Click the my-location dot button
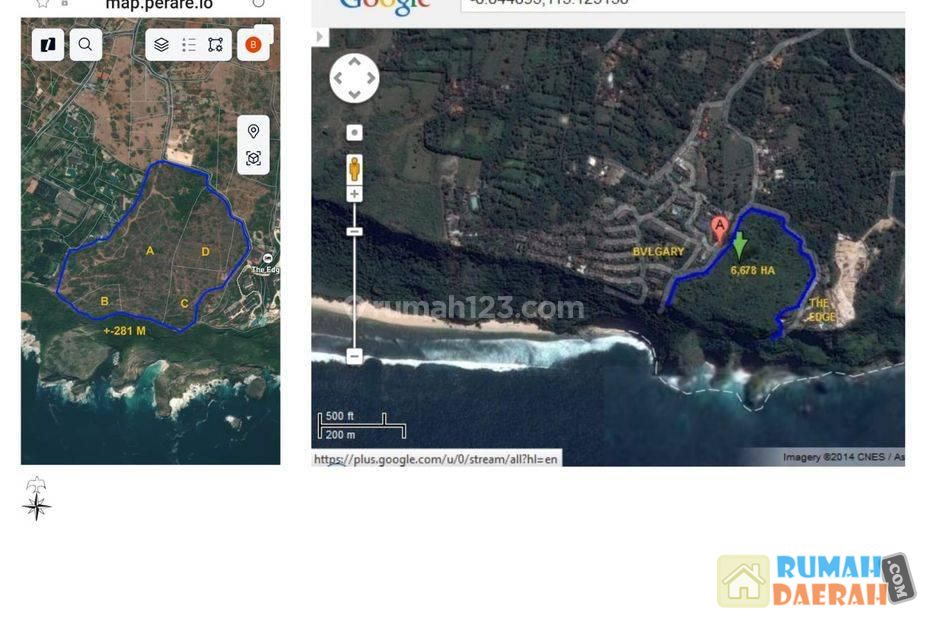Screen dimensions: 927x618 [354, 132]
